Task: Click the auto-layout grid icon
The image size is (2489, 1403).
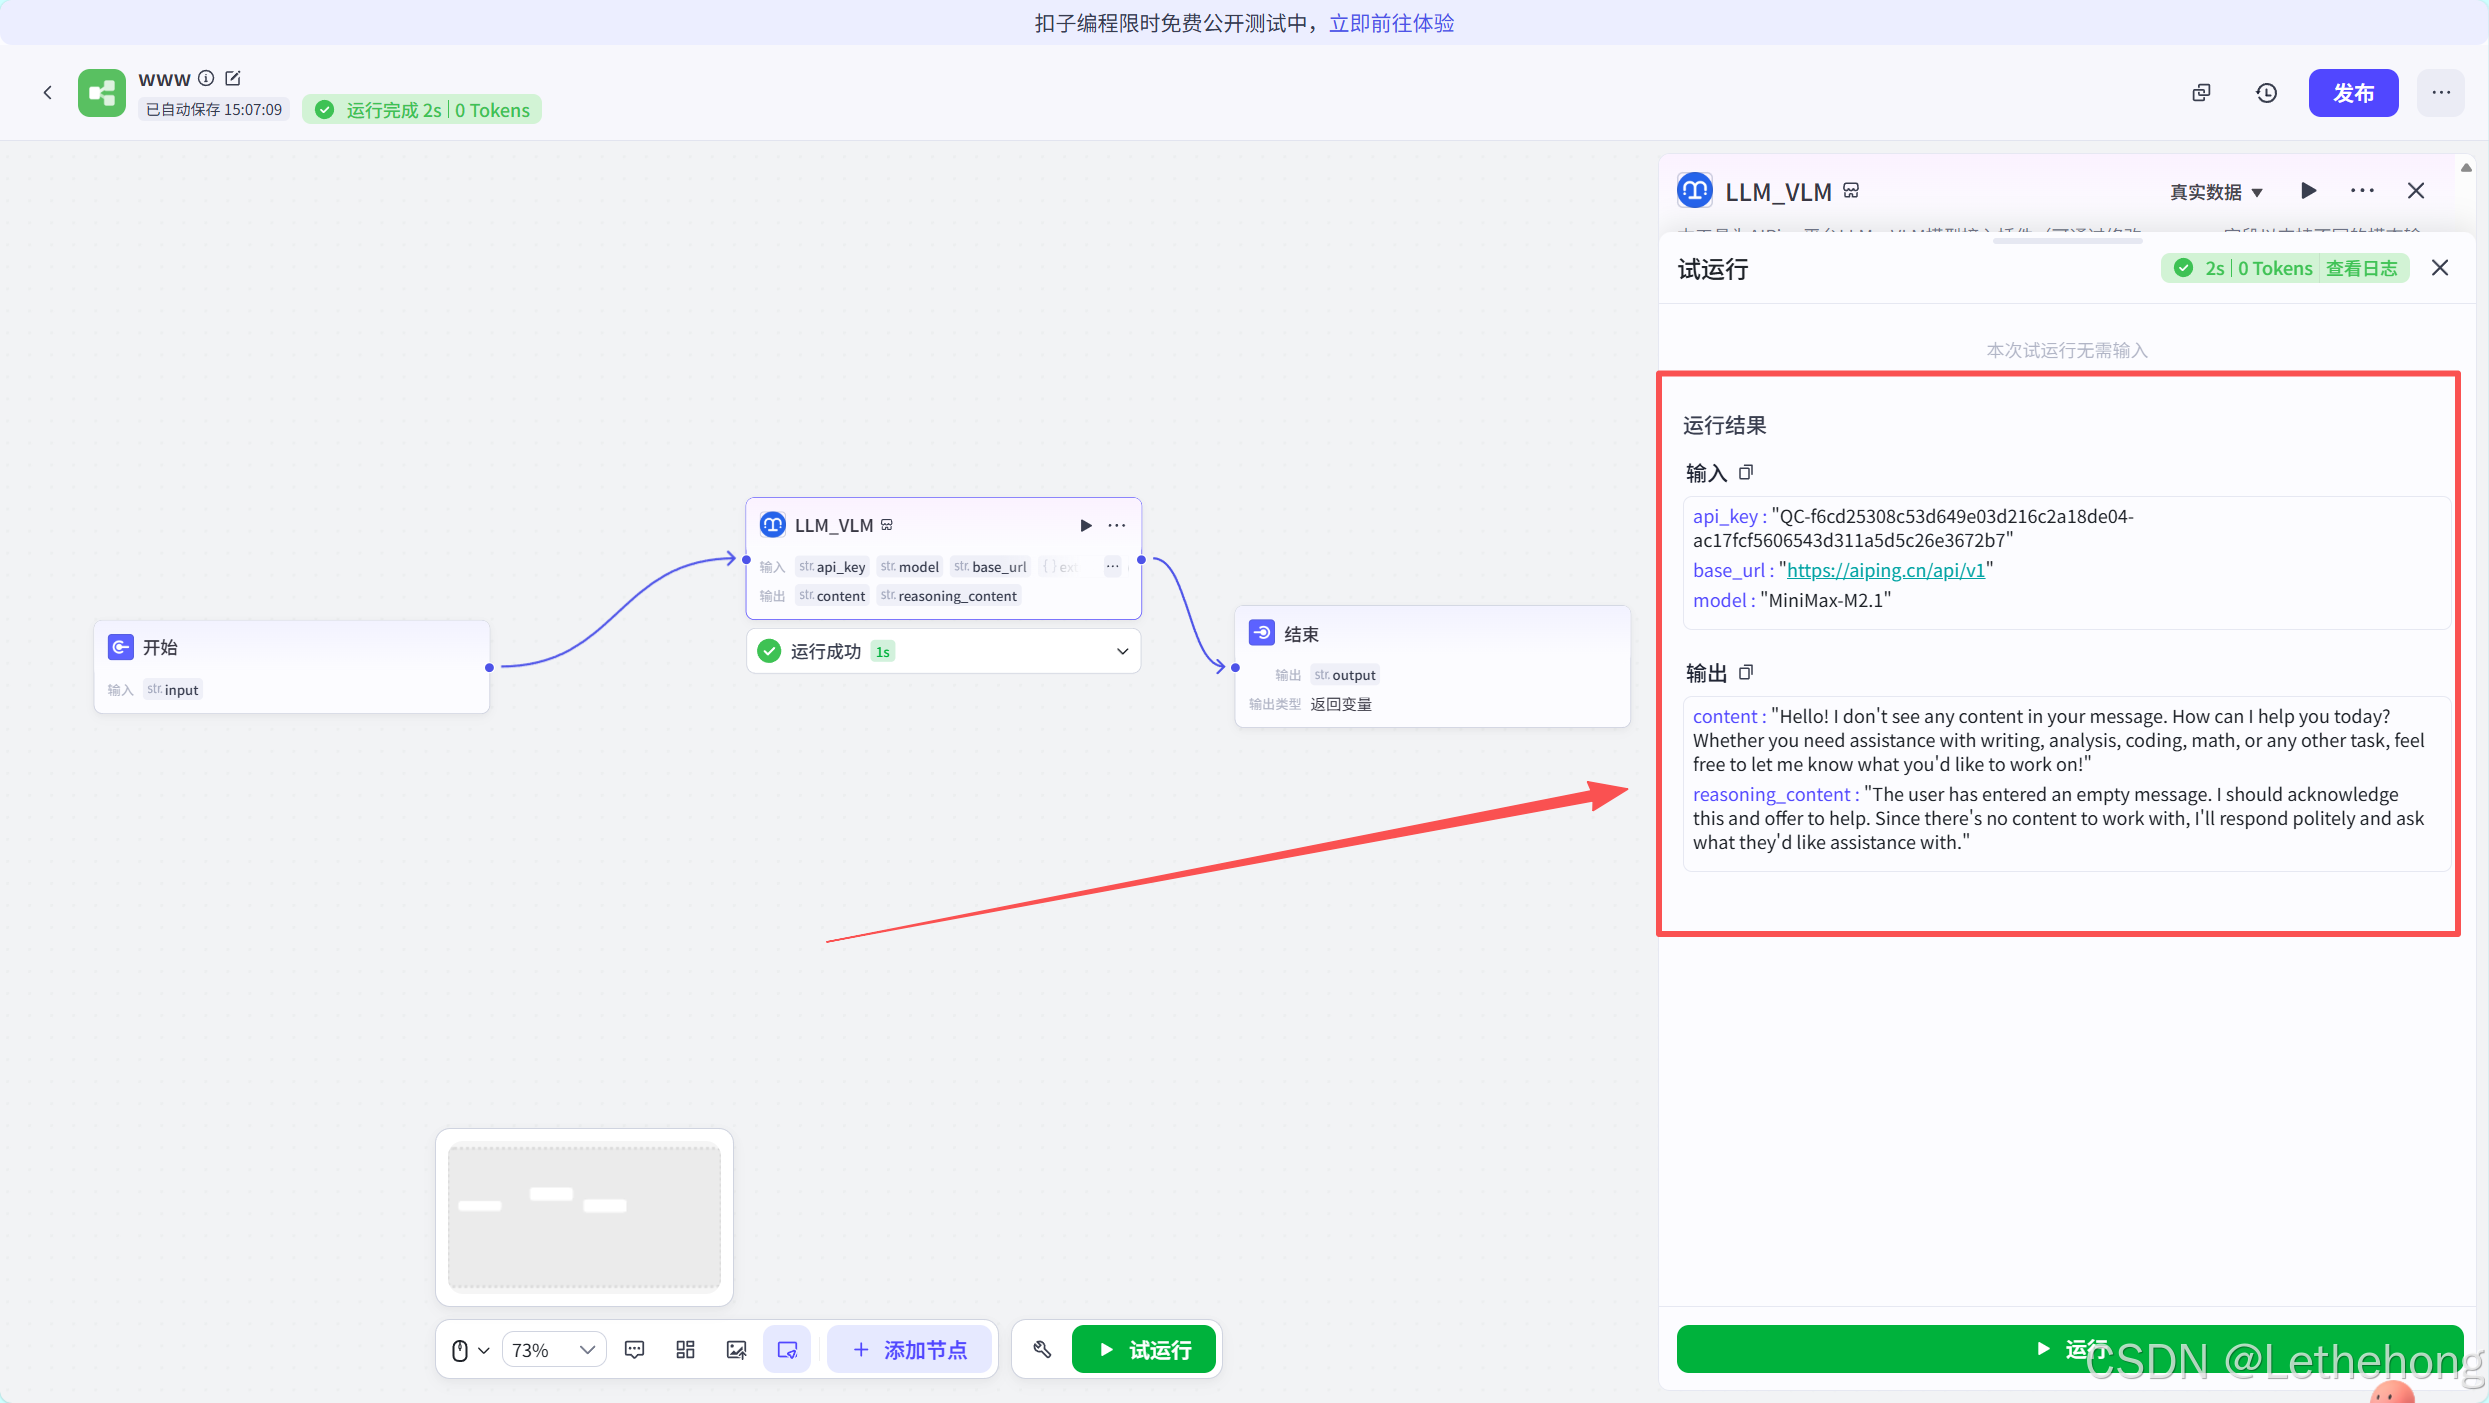Action: click(685, 1350)
